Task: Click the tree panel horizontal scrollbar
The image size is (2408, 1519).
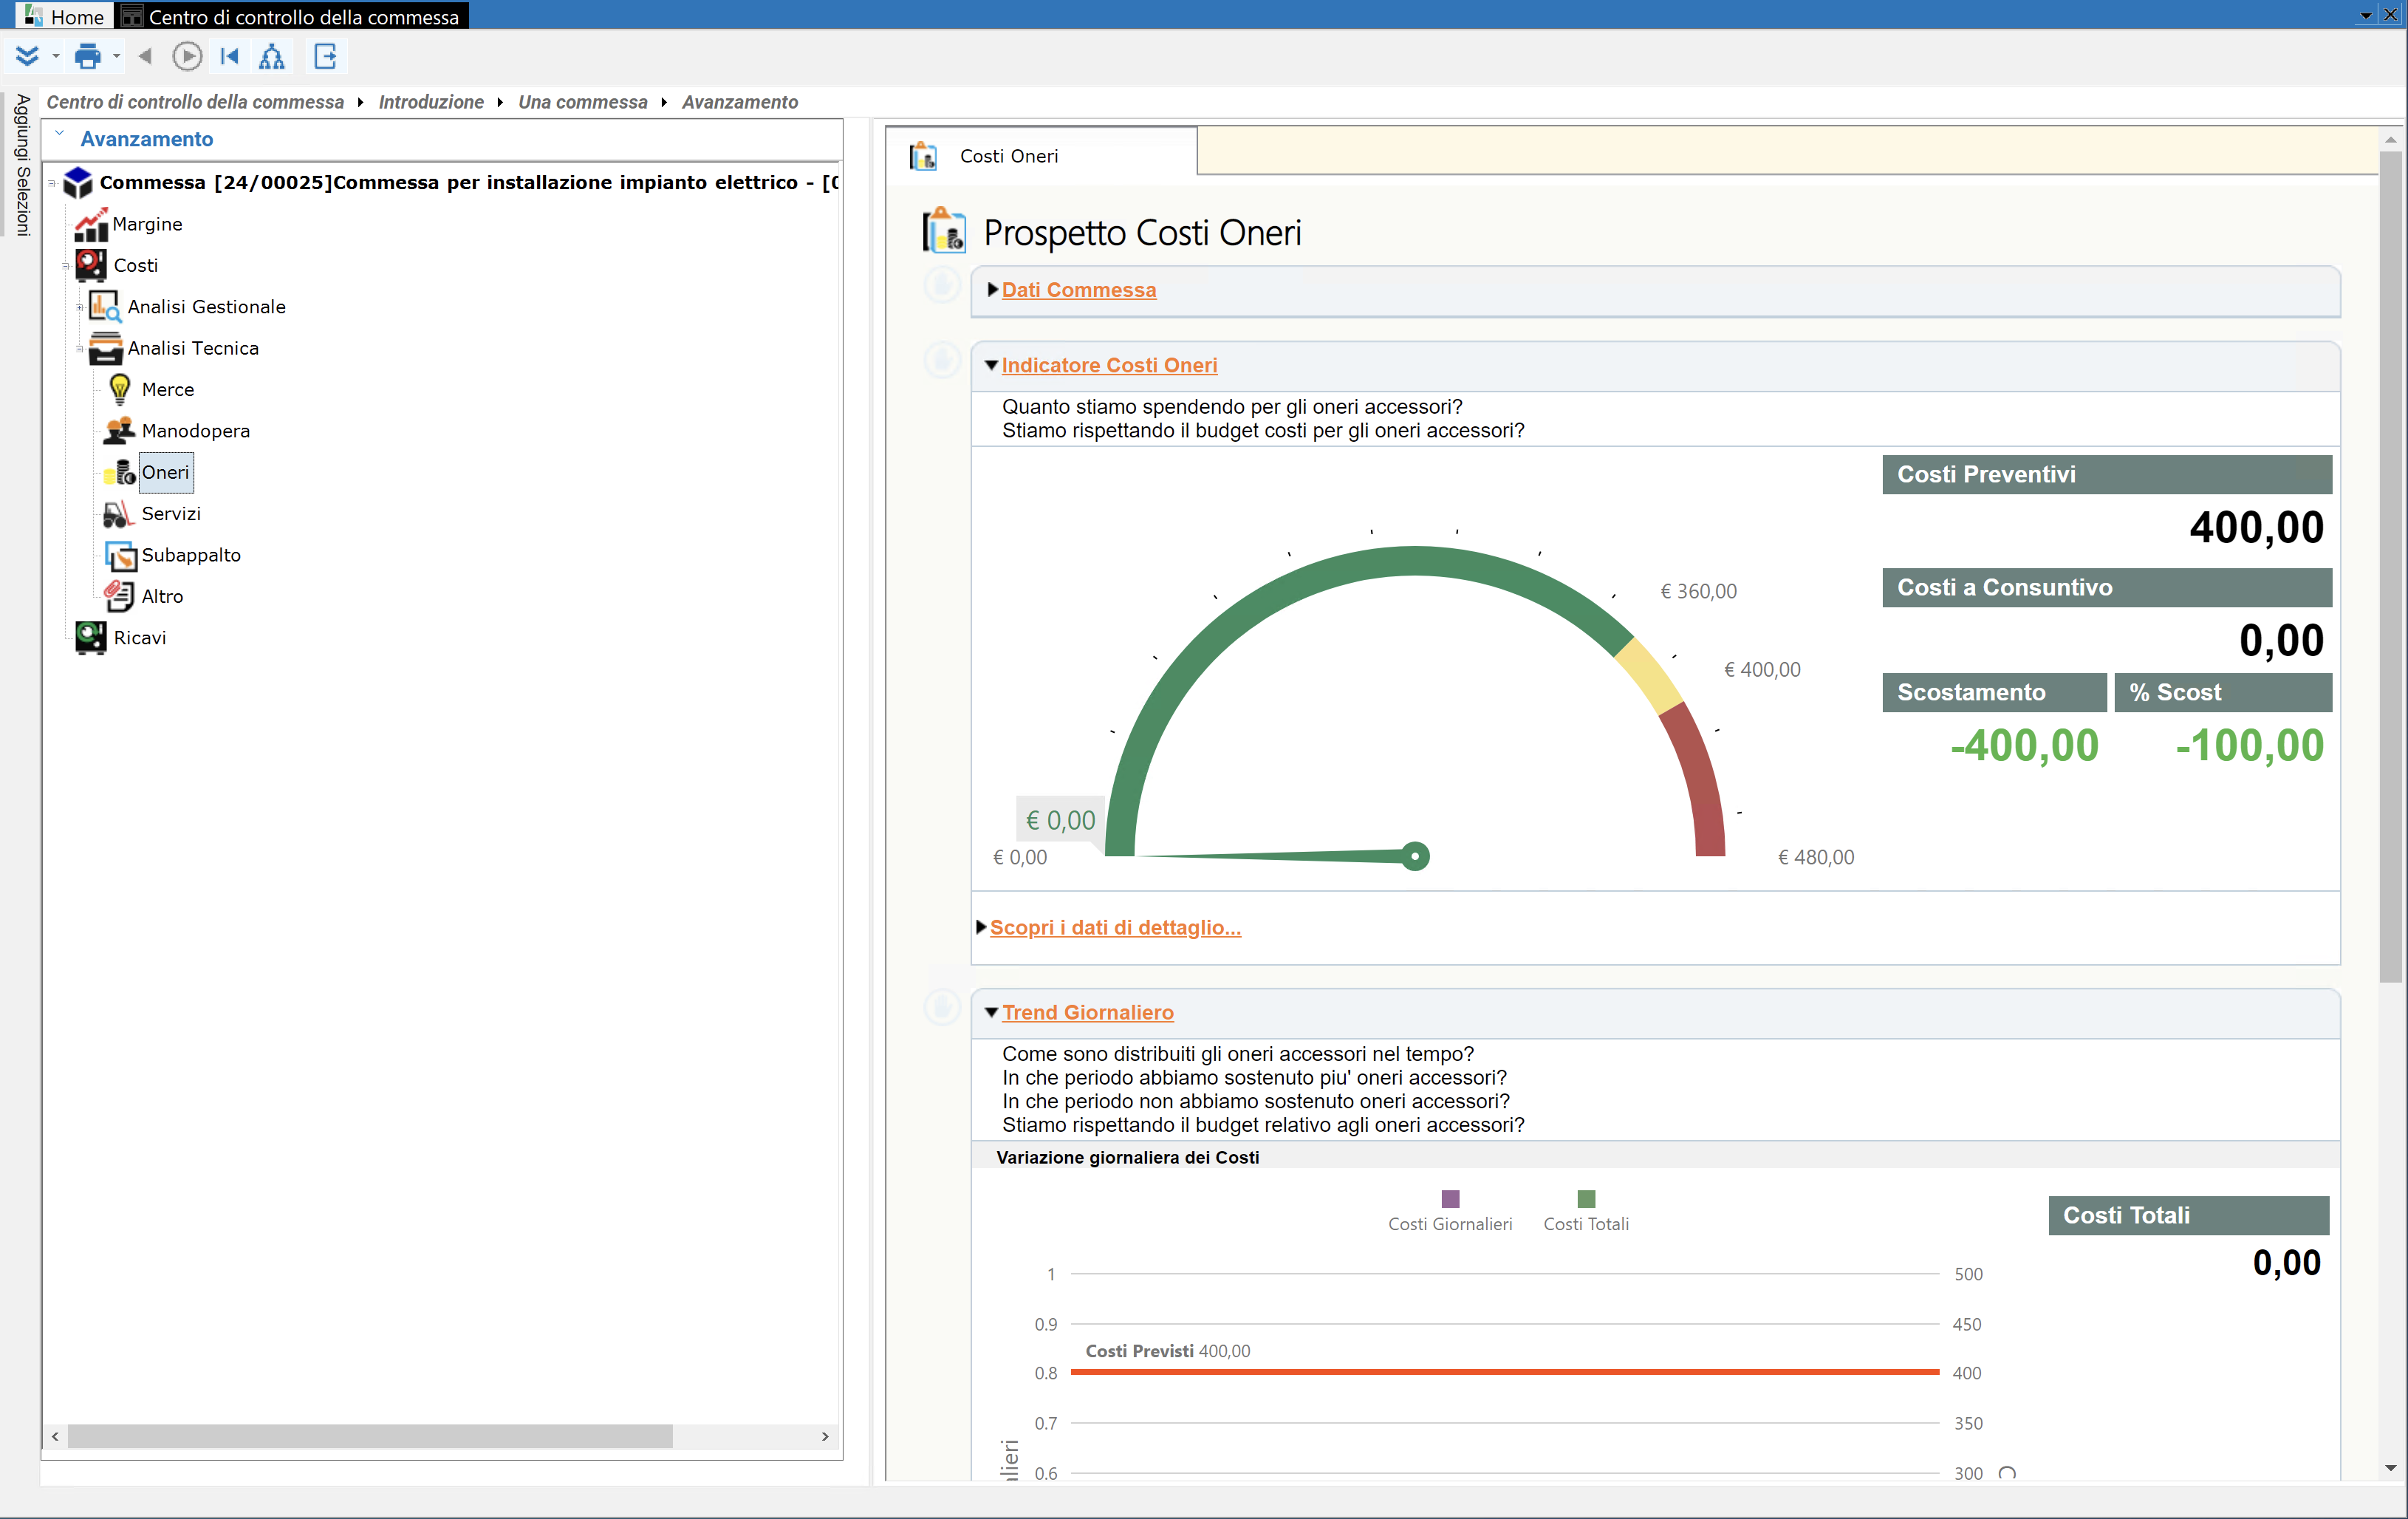Action: (370, 1436)
